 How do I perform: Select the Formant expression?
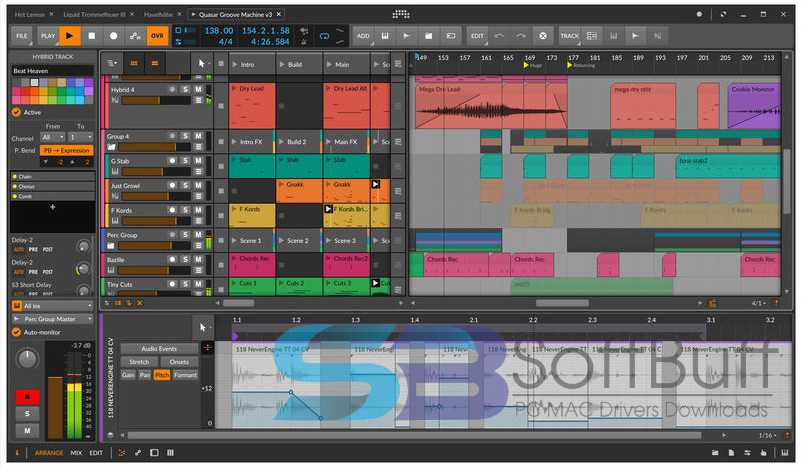click(x=185, y=375)
